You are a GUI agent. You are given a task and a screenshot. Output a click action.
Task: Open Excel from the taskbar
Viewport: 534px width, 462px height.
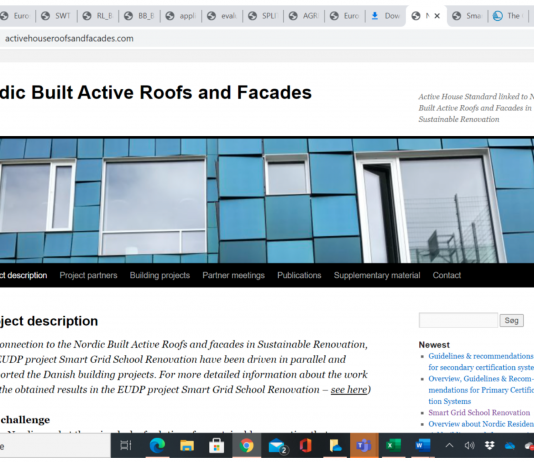coord(393,445)
